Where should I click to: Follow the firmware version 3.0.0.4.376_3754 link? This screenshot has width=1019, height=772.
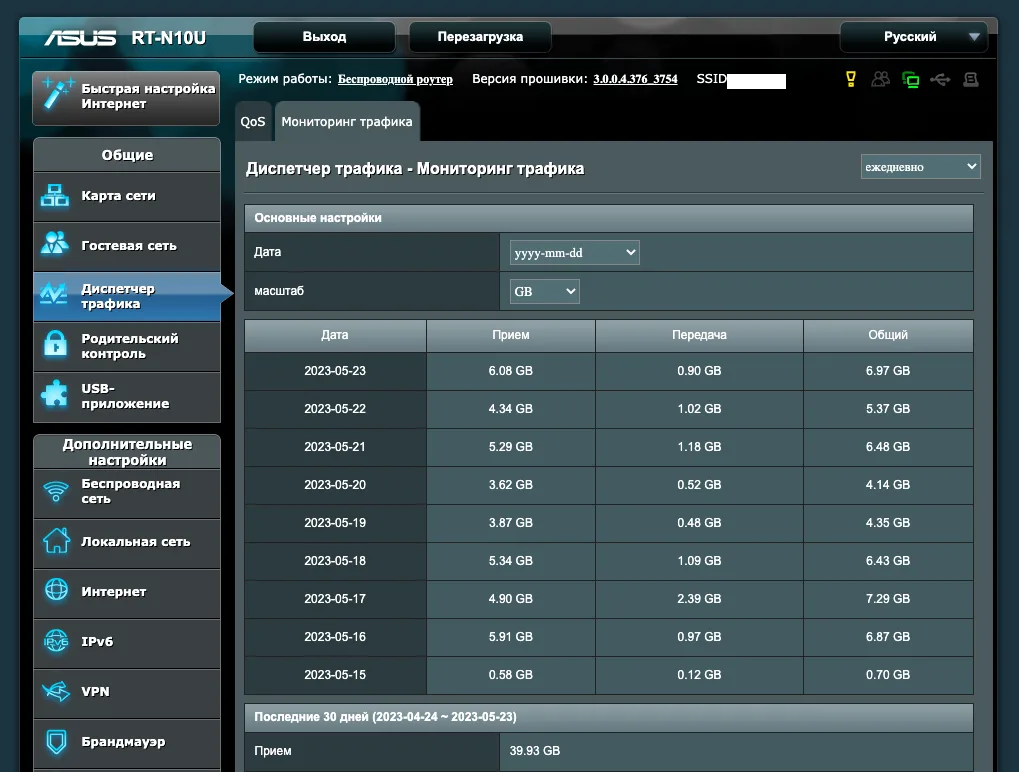(x=635, y=79)
